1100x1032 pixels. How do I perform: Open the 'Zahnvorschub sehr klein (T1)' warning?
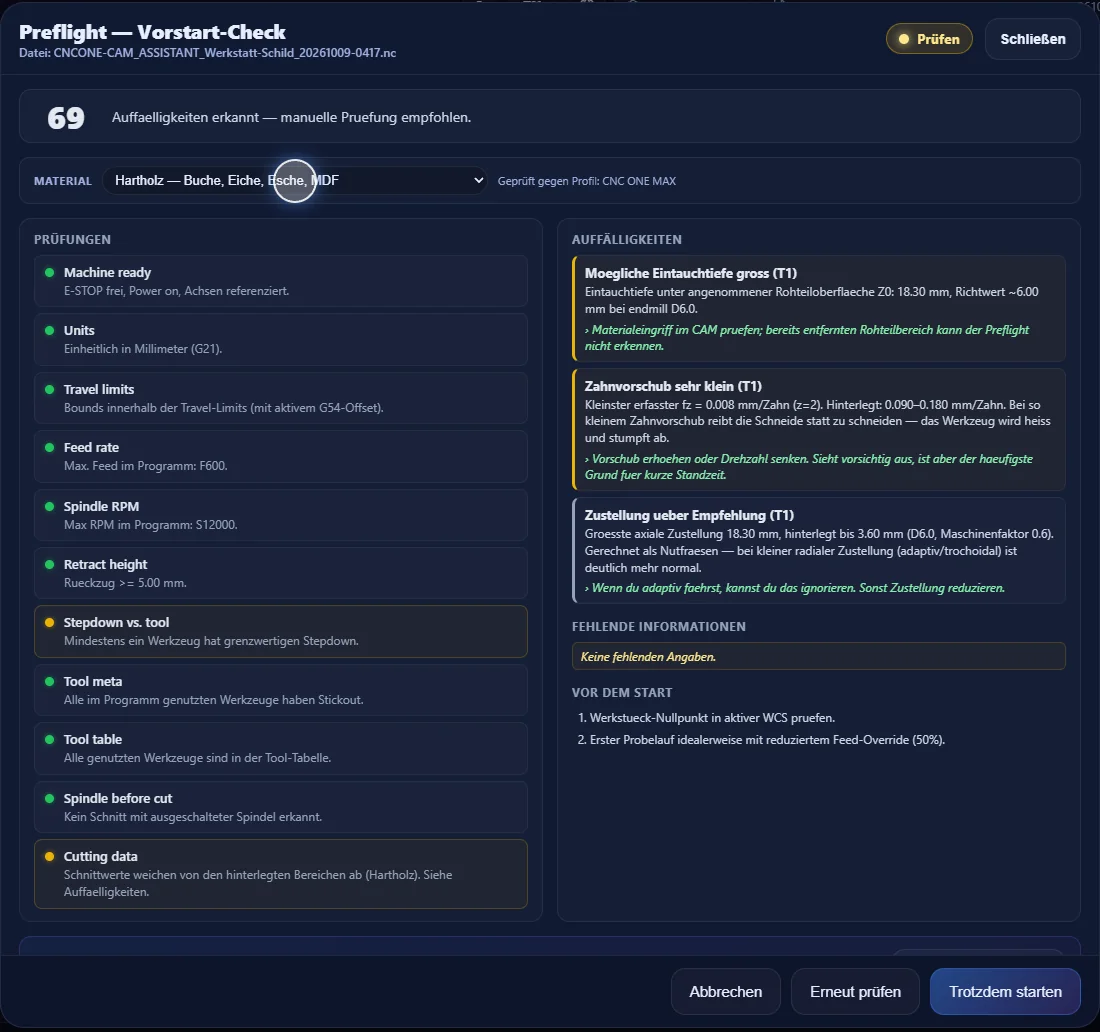(x=819, y=429)
